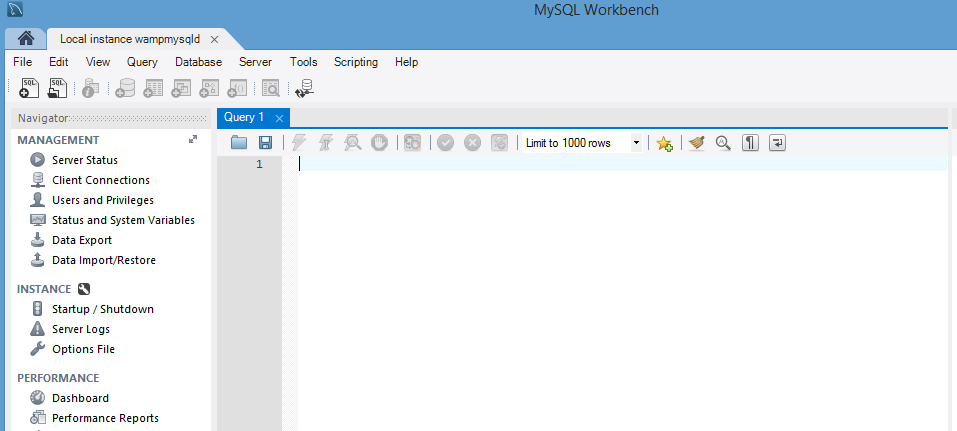957x431 pixels.
Task: Open a SQL script file from the toolbar
Action: coord(58,88)
